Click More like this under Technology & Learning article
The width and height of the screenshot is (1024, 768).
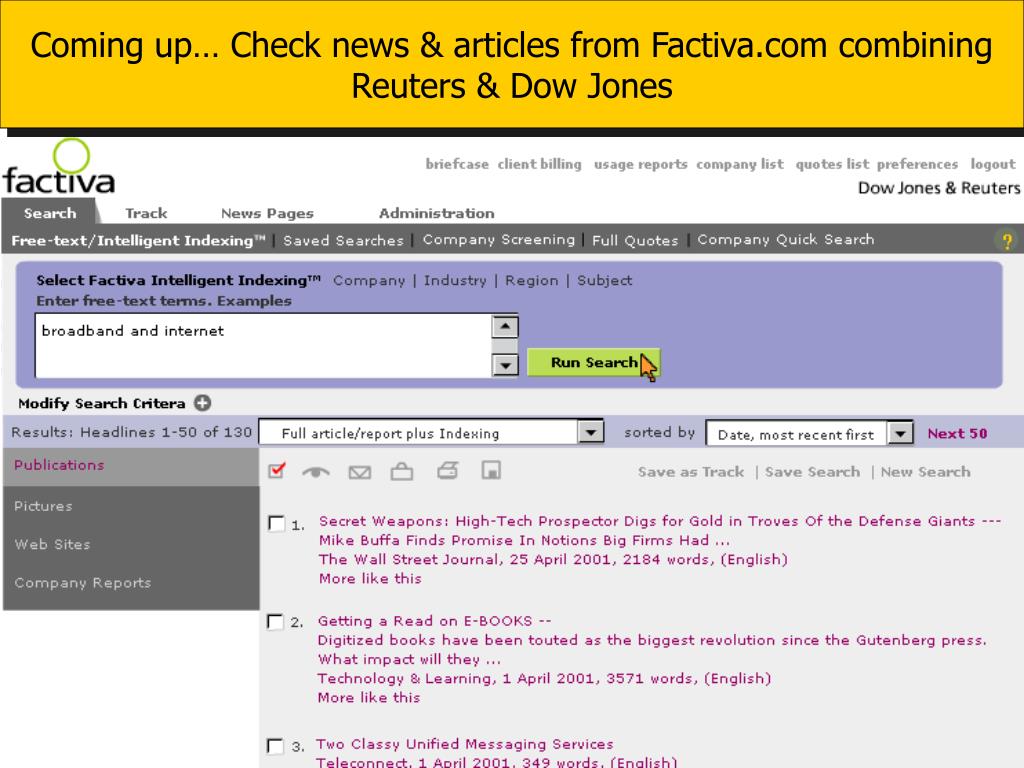[368, 698]
